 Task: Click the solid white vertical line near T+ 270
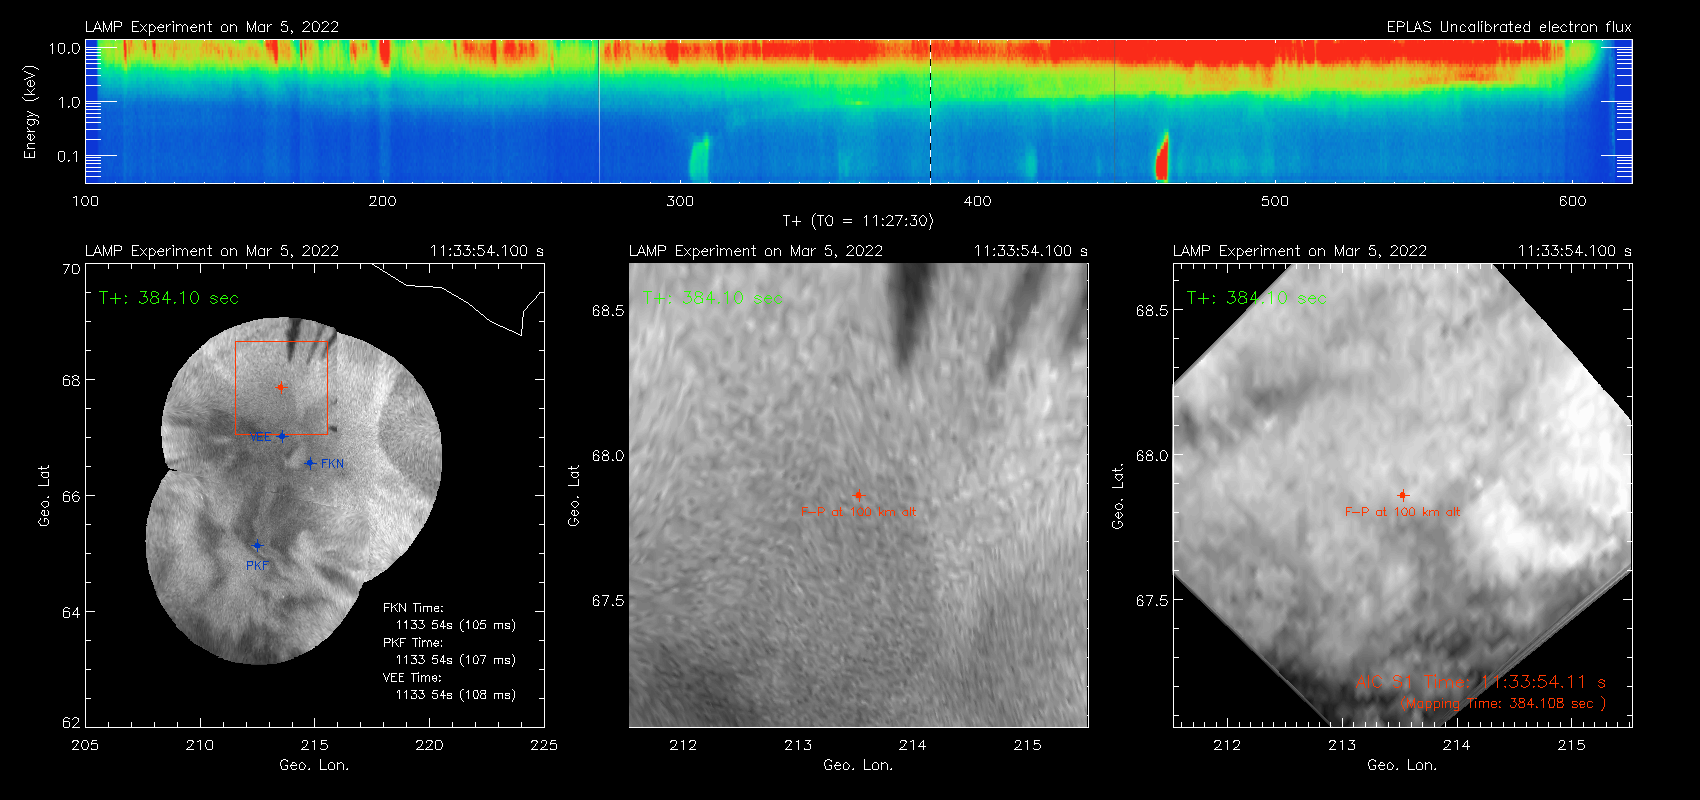click(599, 111)
